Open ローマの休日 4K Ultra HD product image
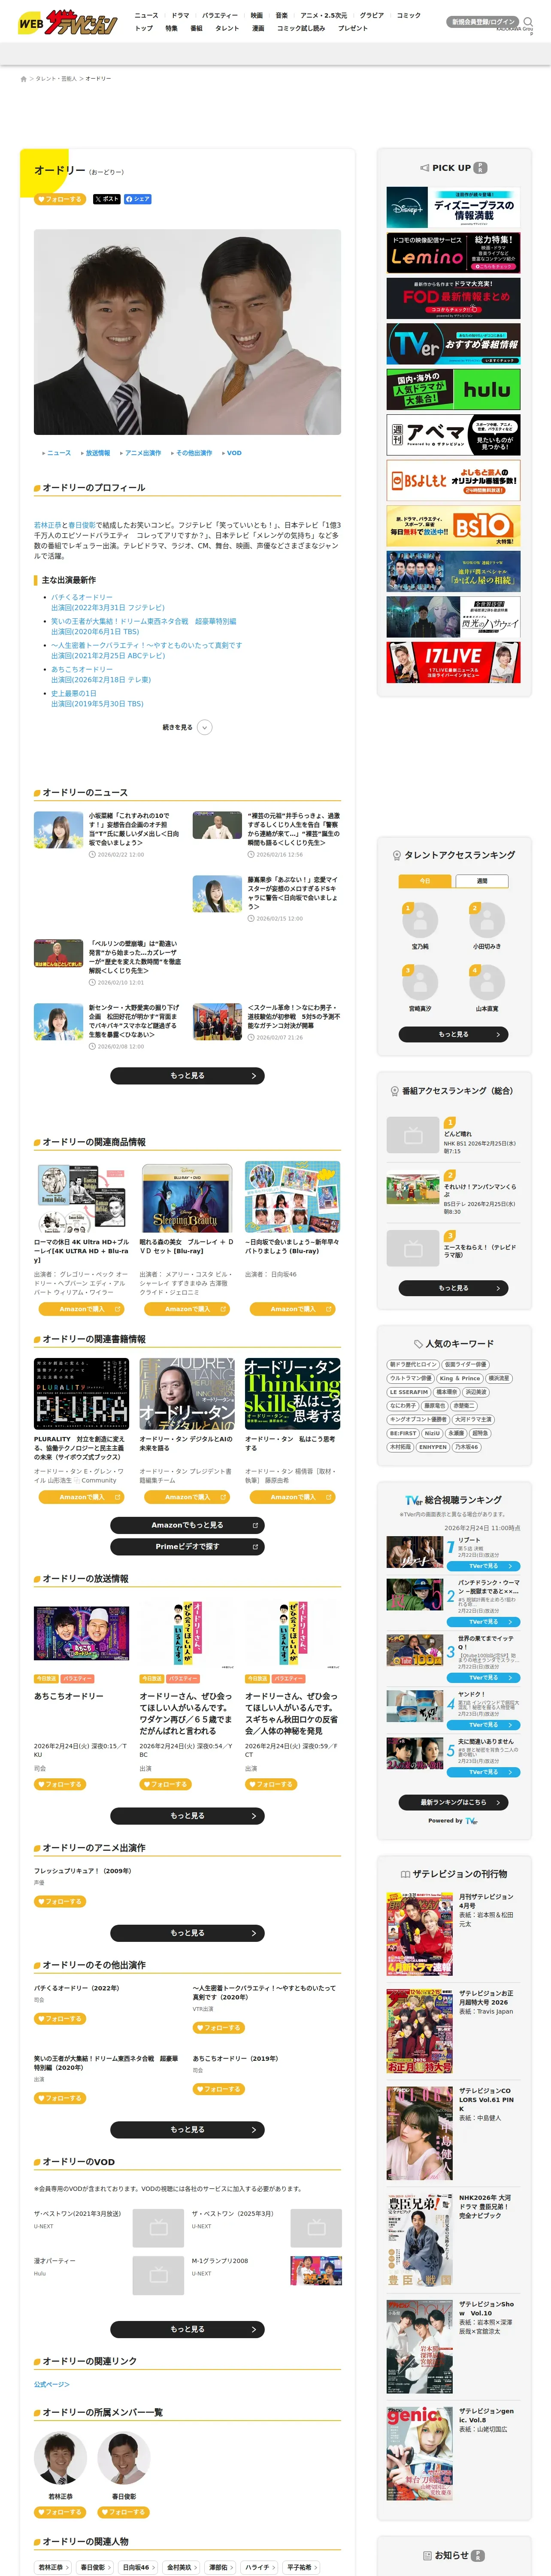551x2576 pixels. 81,1197
